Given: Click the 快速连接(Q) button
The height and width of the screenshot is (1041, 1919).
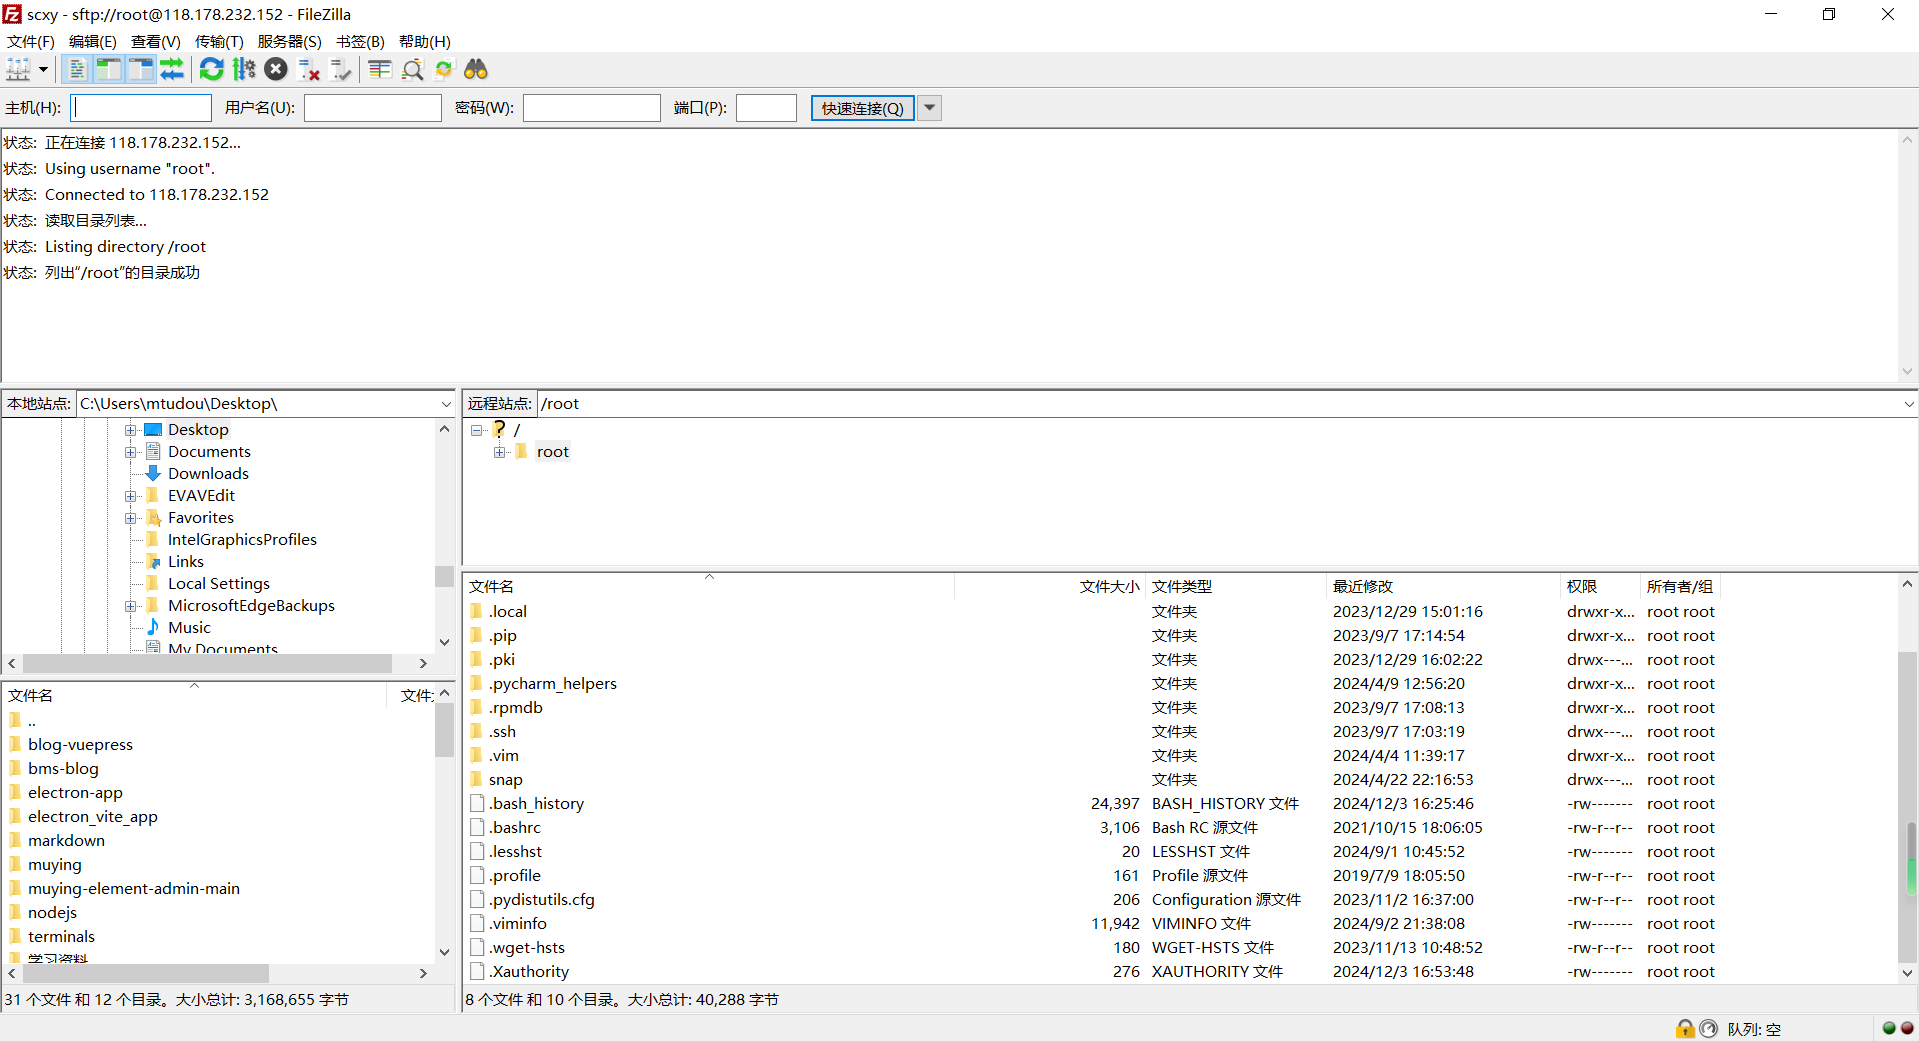Looking at the screenshot, I should (x=862, y=108).
